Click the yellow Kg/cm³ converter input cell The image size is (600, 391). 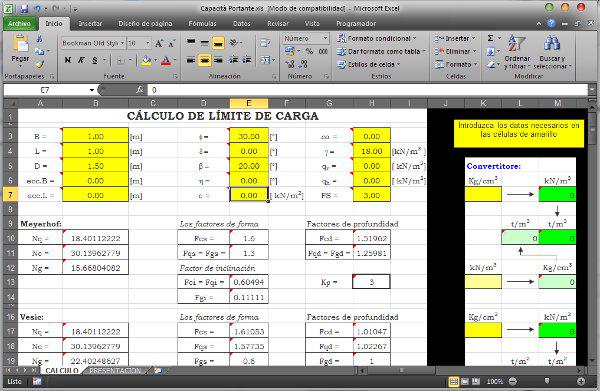(x=483, y=195)
